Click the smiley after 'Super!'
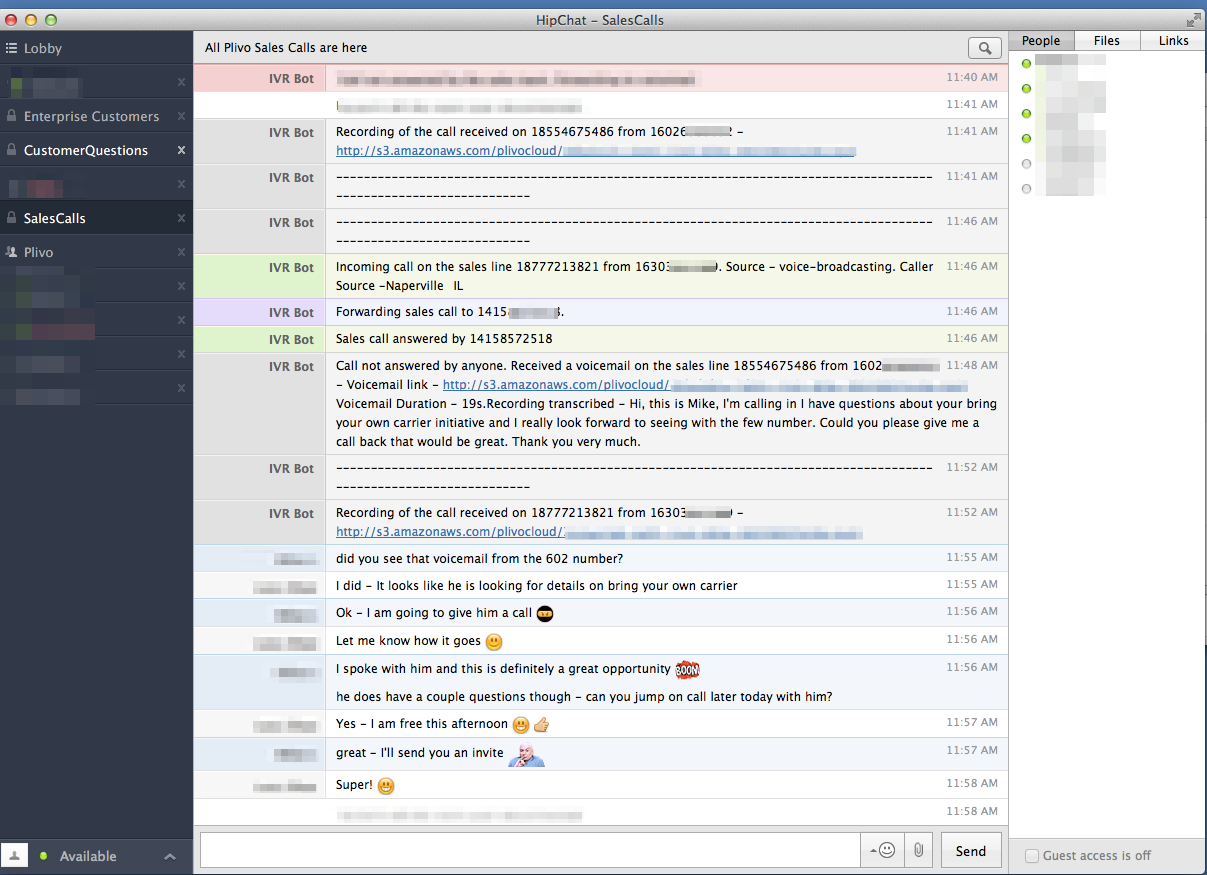 pyautogui.click(x=386, y=786)
